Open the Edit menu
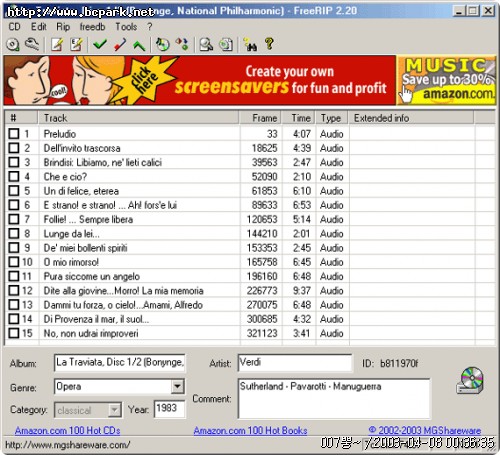500x455 pixels. click(x=39, y=27)
